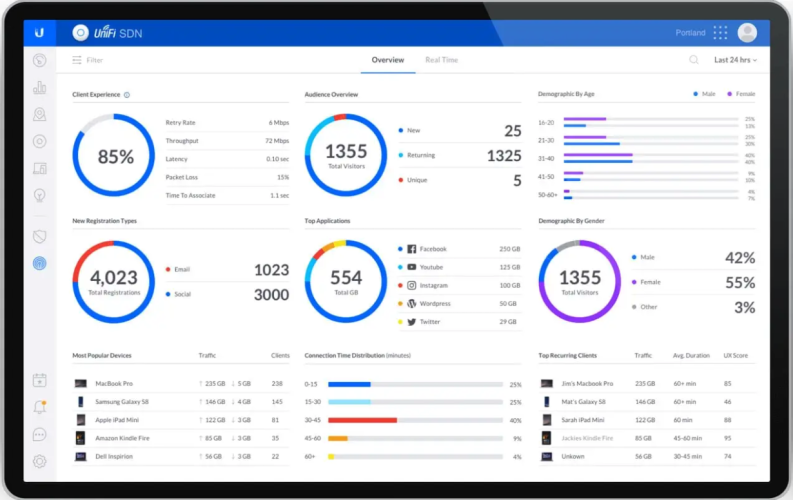Open the Portland site selector

[x=690, y=33]
